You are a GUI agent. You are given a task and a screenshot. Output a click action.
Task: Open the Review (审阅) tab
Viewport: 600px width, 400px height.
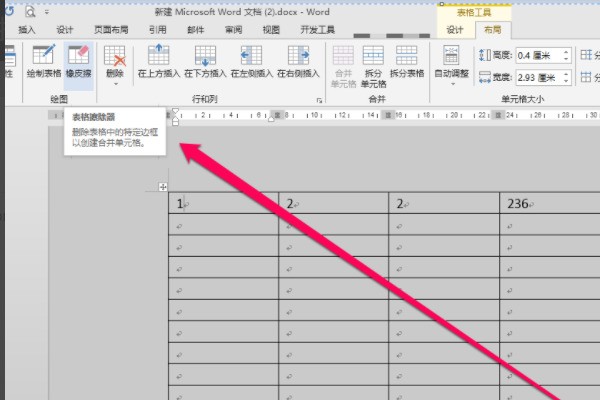click(x=233, y=30)
